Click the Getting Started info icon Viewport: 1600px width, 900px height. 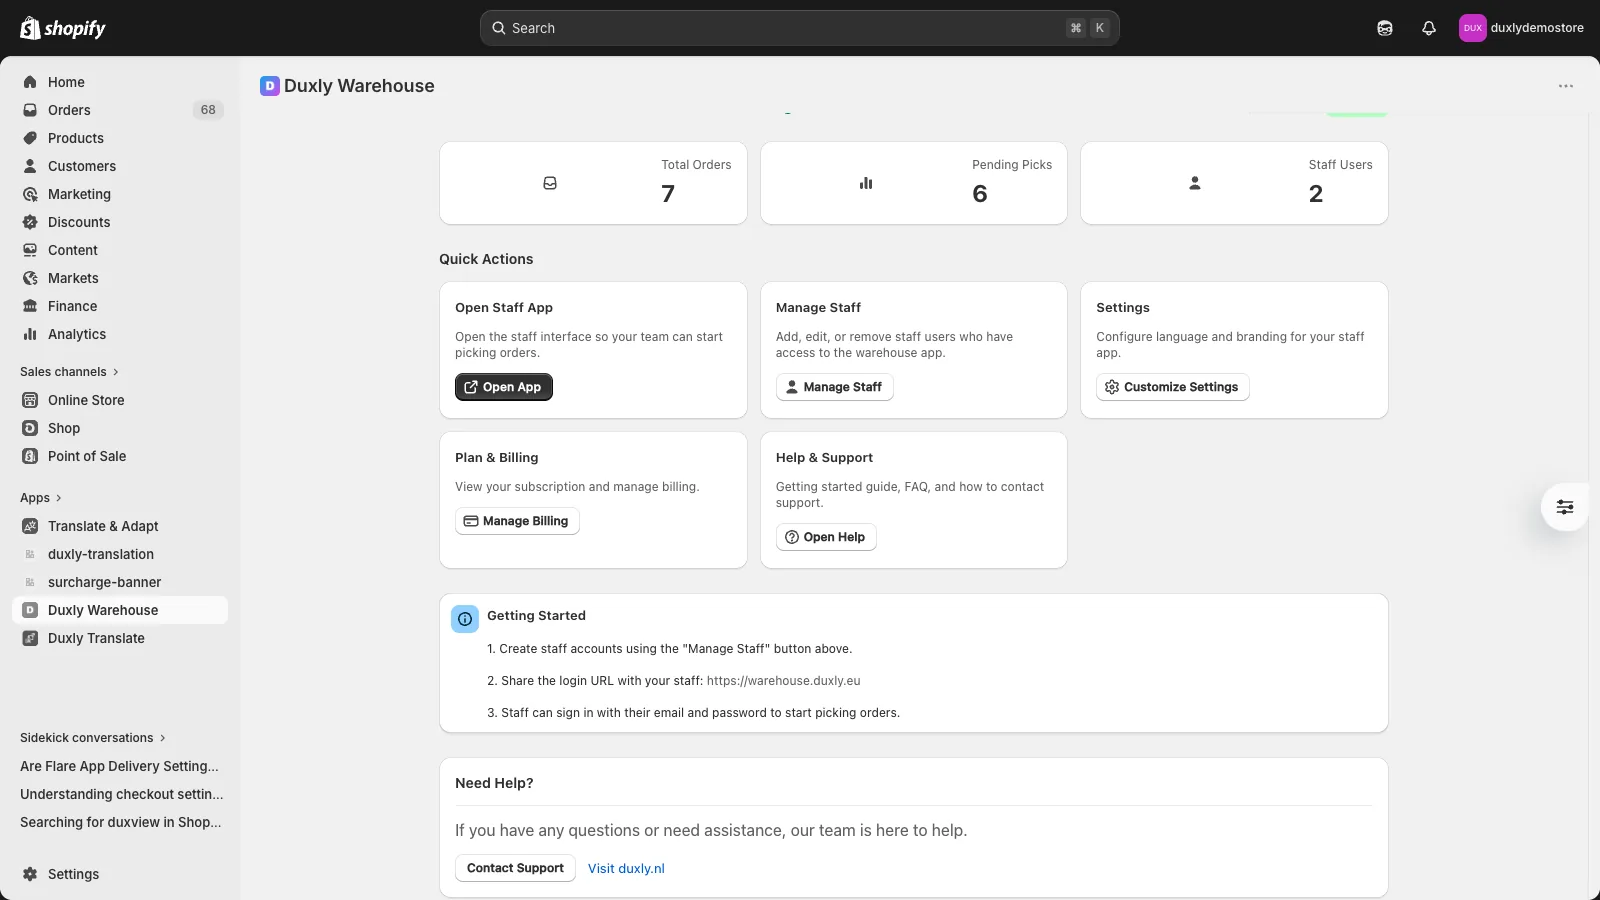pyautogui.click(x=465, y=619)
